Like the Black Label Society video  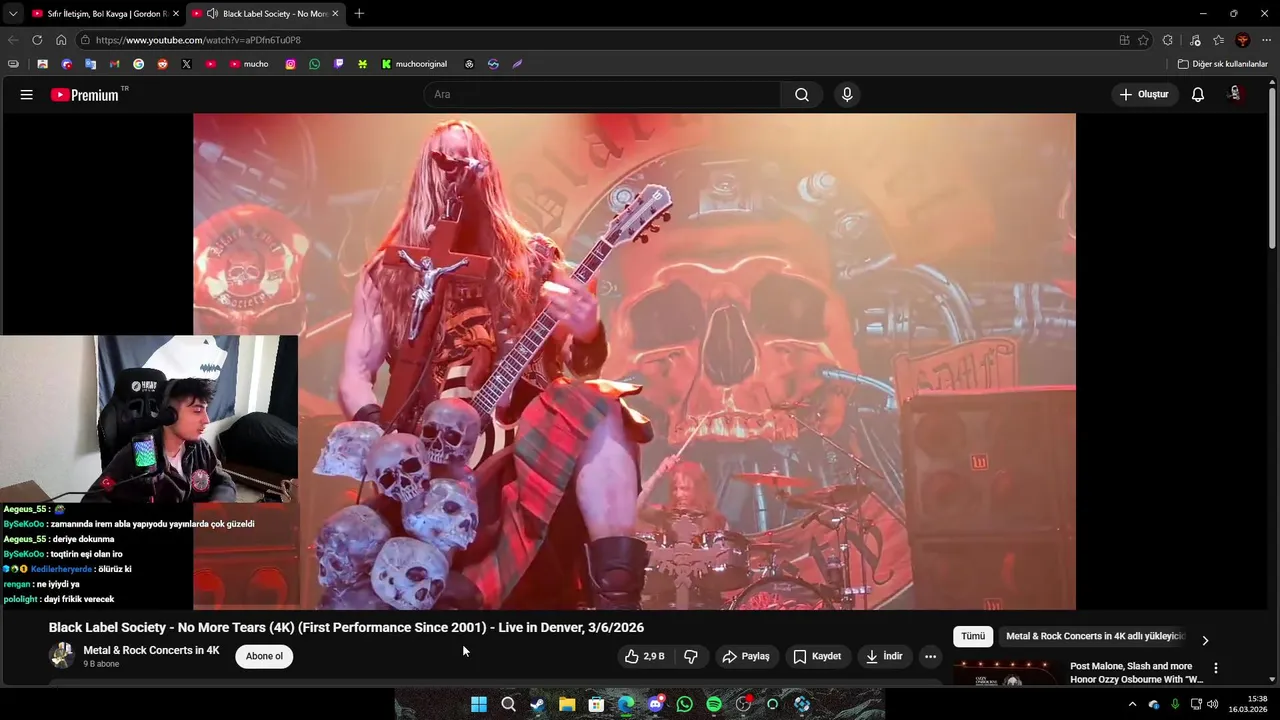(x=644, y=656)
